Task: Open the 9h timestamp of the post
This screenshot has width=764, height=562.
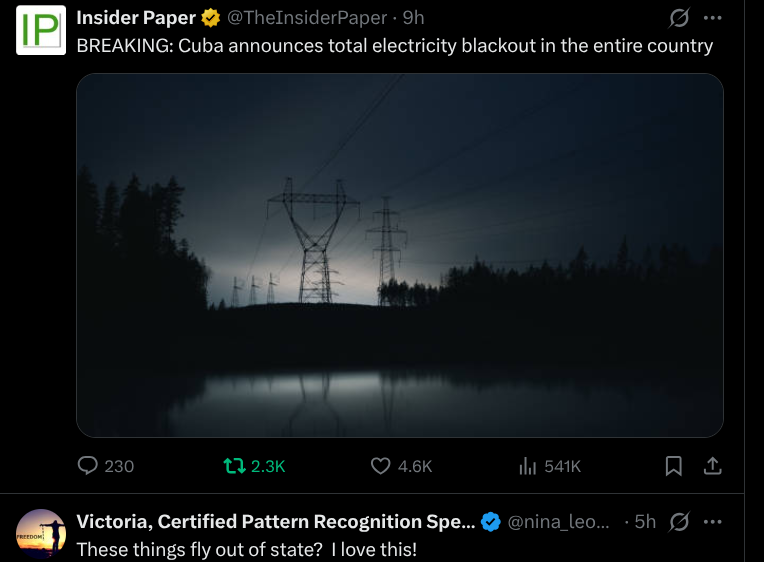Action: tap(414, 18)
